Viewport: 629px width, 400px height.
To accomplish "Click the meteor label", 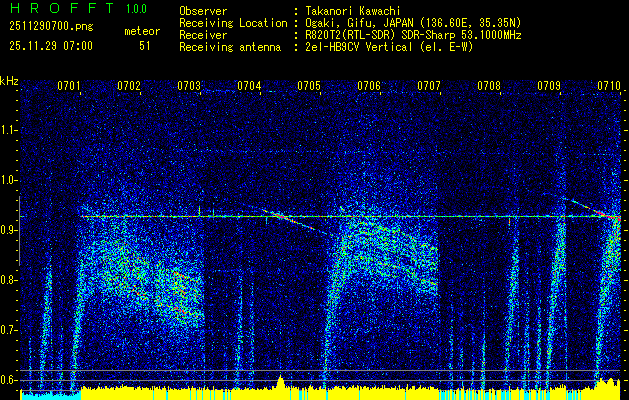I will click(142, 31).
